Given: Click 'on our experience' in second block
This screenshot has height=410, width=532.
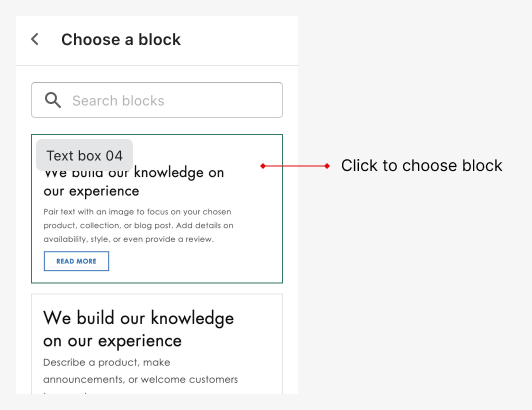Looking at the screenshot, I should point(112,341).
